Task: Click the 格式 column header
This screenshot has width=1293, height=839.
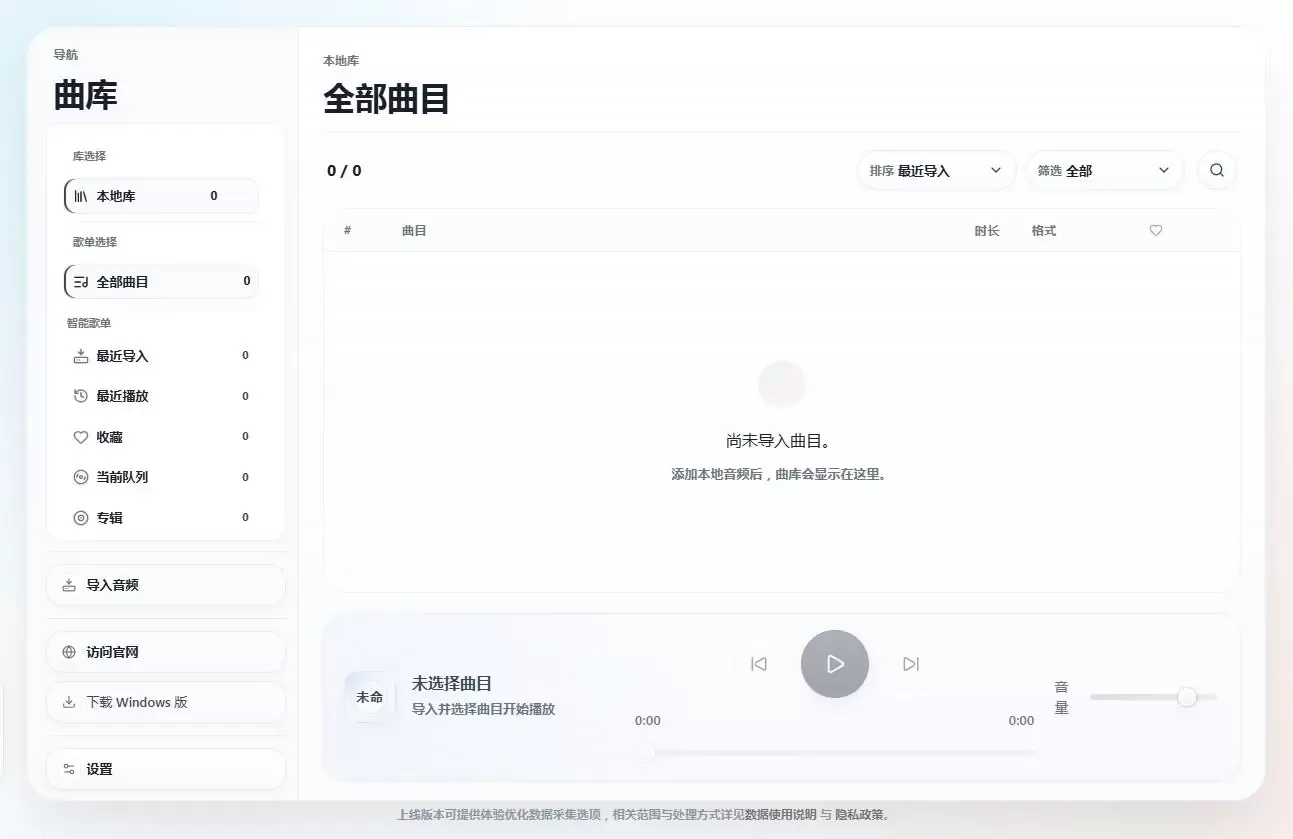Action: pyautogui.click(x=1044, y=231)
